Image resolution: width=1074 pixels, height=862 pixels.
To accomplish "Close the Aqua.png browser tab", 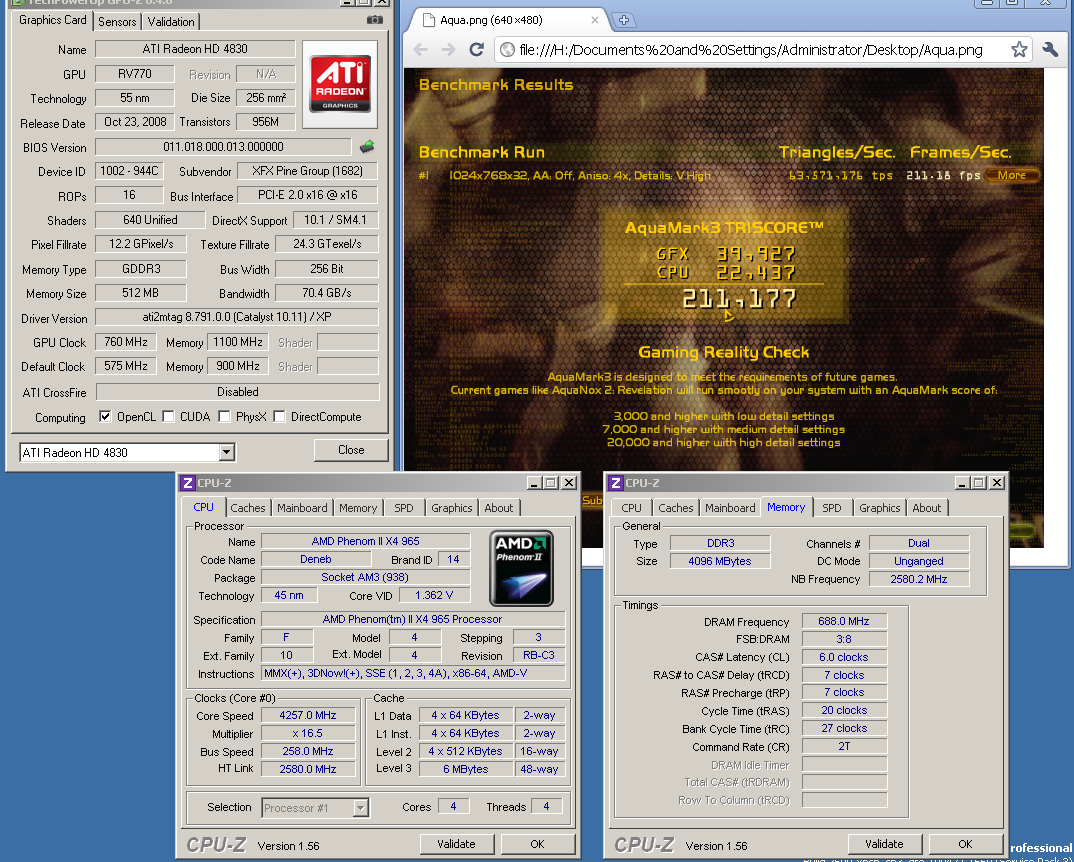I will (595, 20).
